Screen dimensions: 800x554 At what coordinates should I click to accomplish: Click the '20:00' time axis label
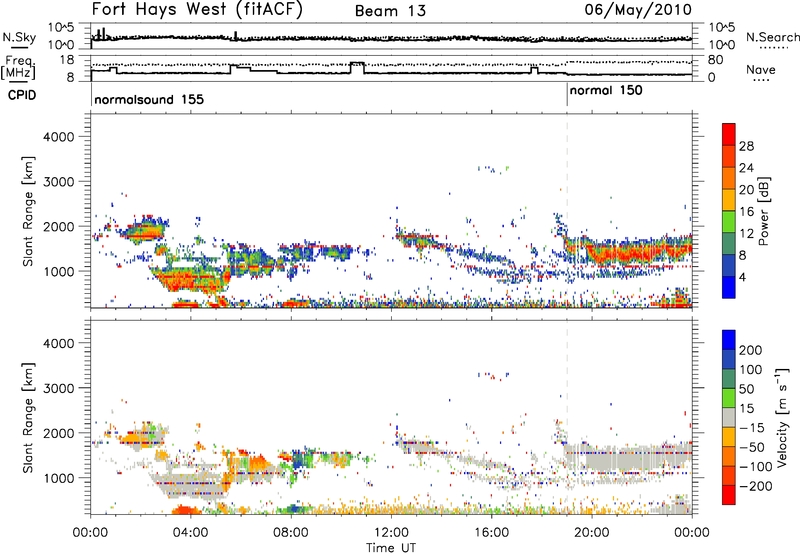(592, 533)
